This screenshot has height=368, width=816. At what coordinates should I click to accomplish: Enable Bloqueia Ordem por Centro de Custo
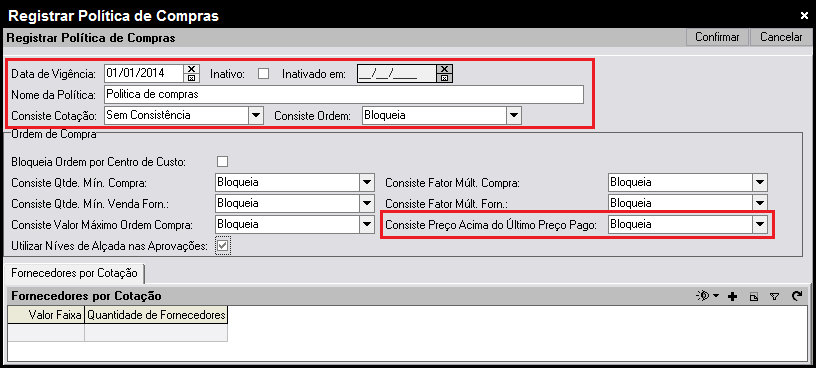(x=223, y=161)
